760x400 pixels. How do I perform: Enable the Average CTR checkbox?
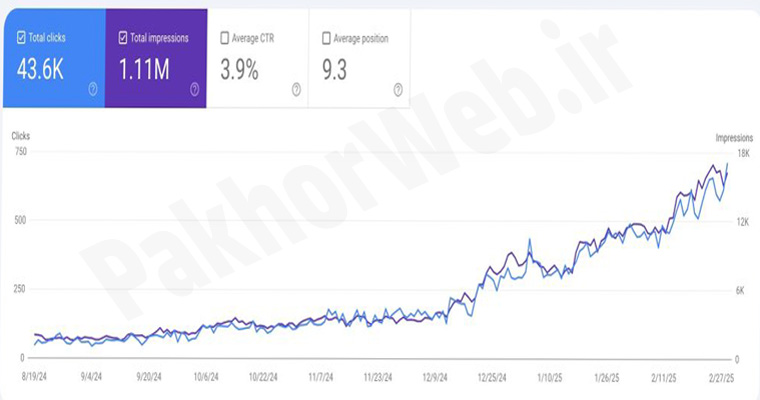[225, 38]
